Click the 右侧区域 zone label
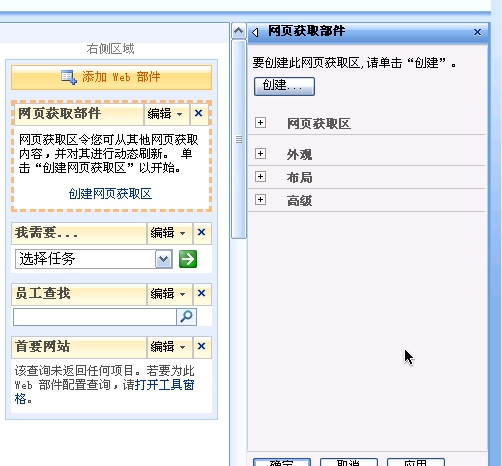The width and height of the screenshot is (502, 466). tap(111, 49)
